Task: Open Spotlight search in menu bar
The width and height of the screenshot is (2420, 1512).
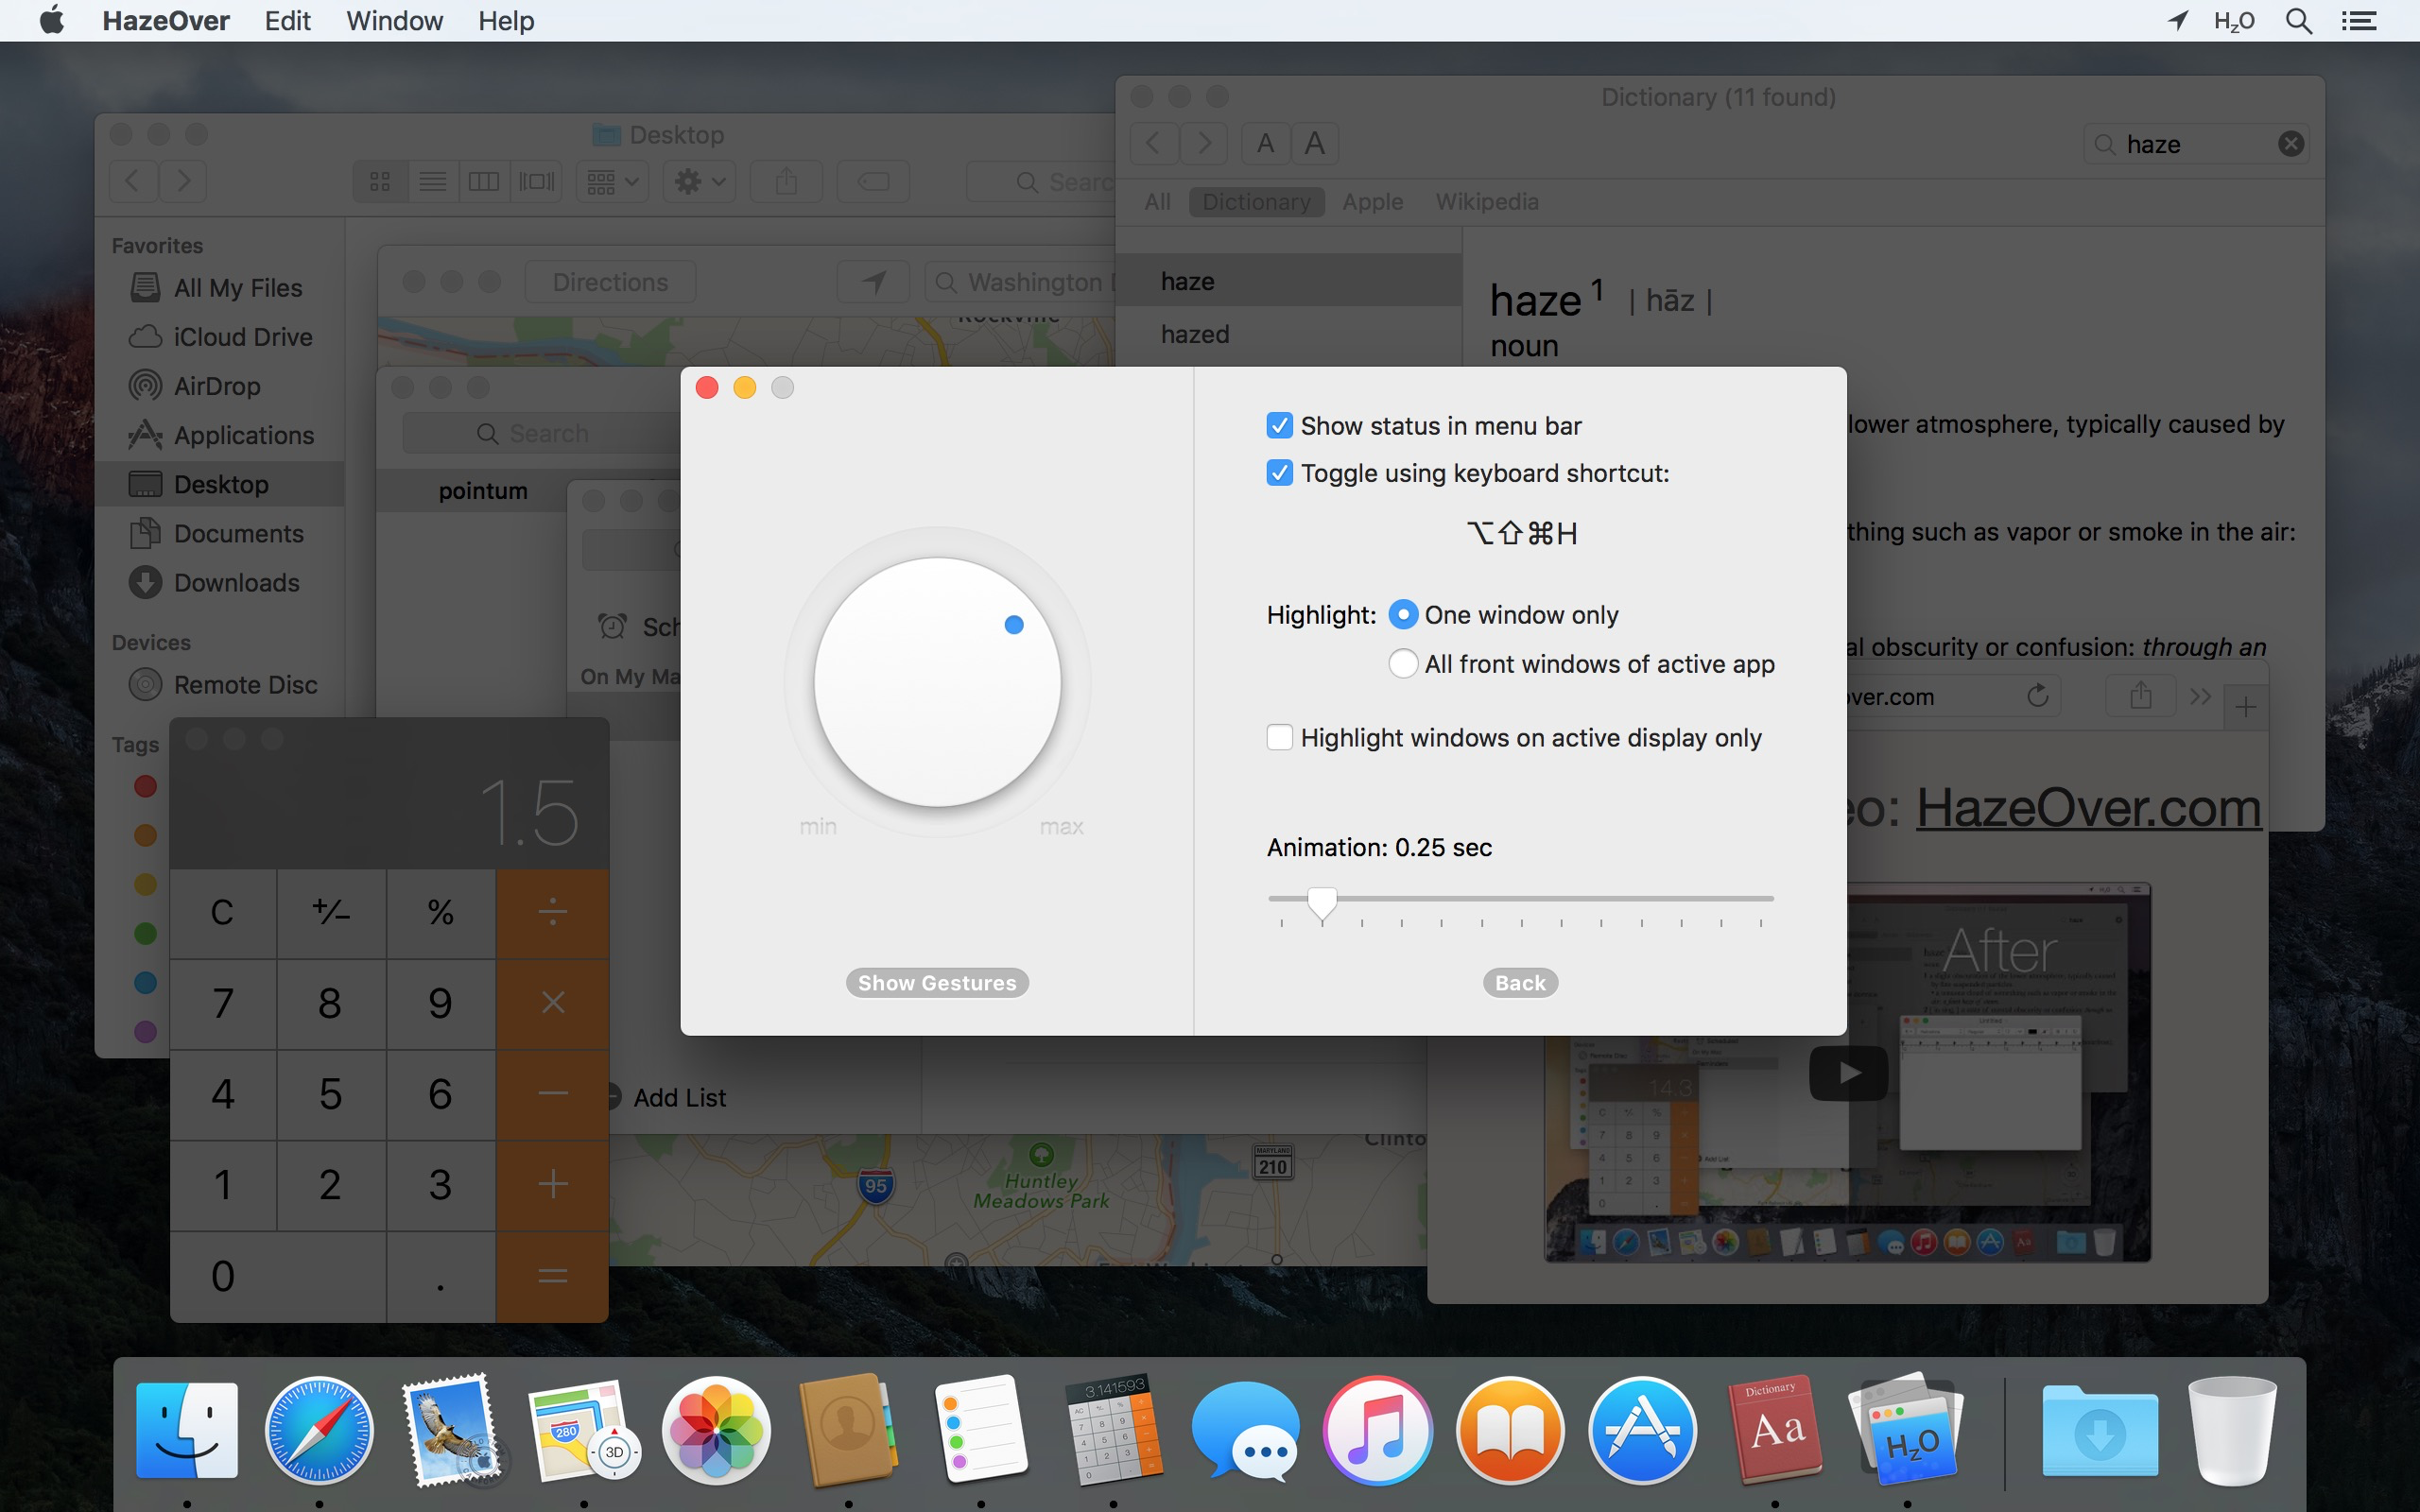Action: 2299,21
